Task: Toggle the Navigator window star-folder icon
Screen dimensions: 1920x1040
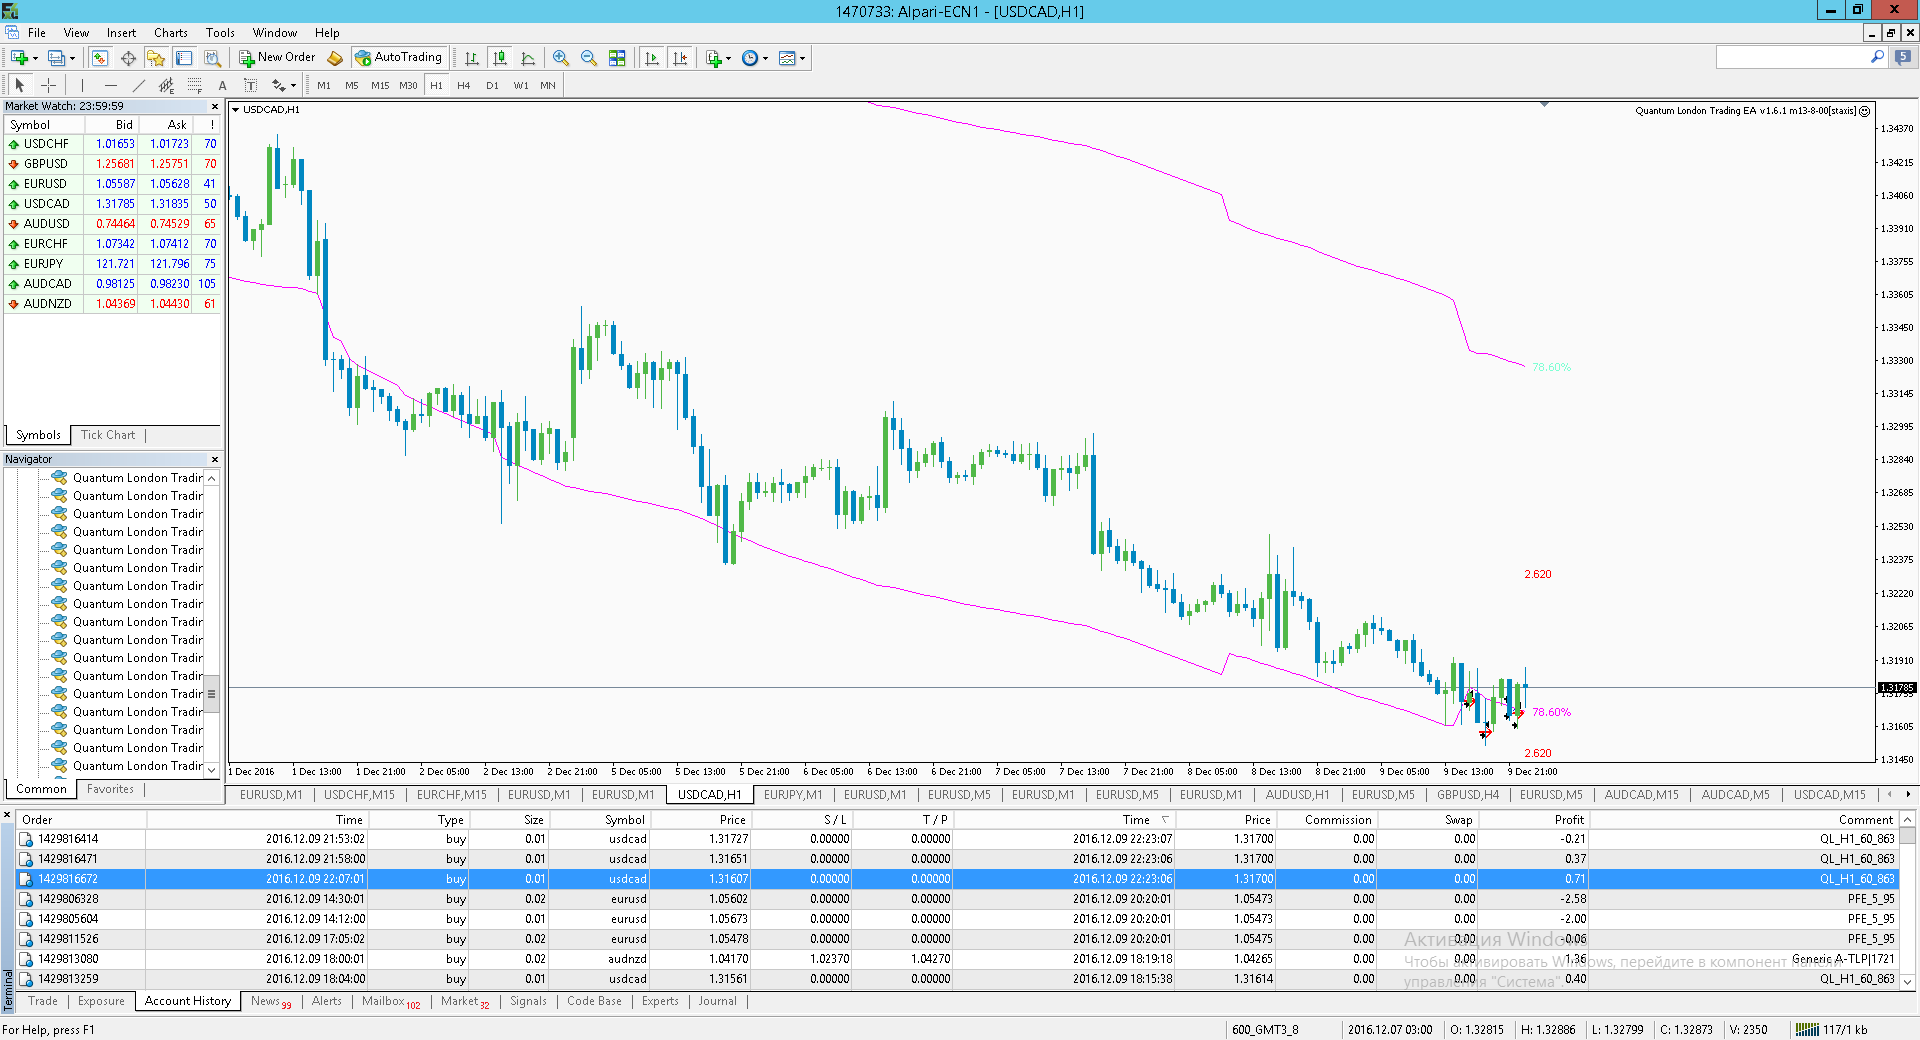Action: (x=156, y=58)
